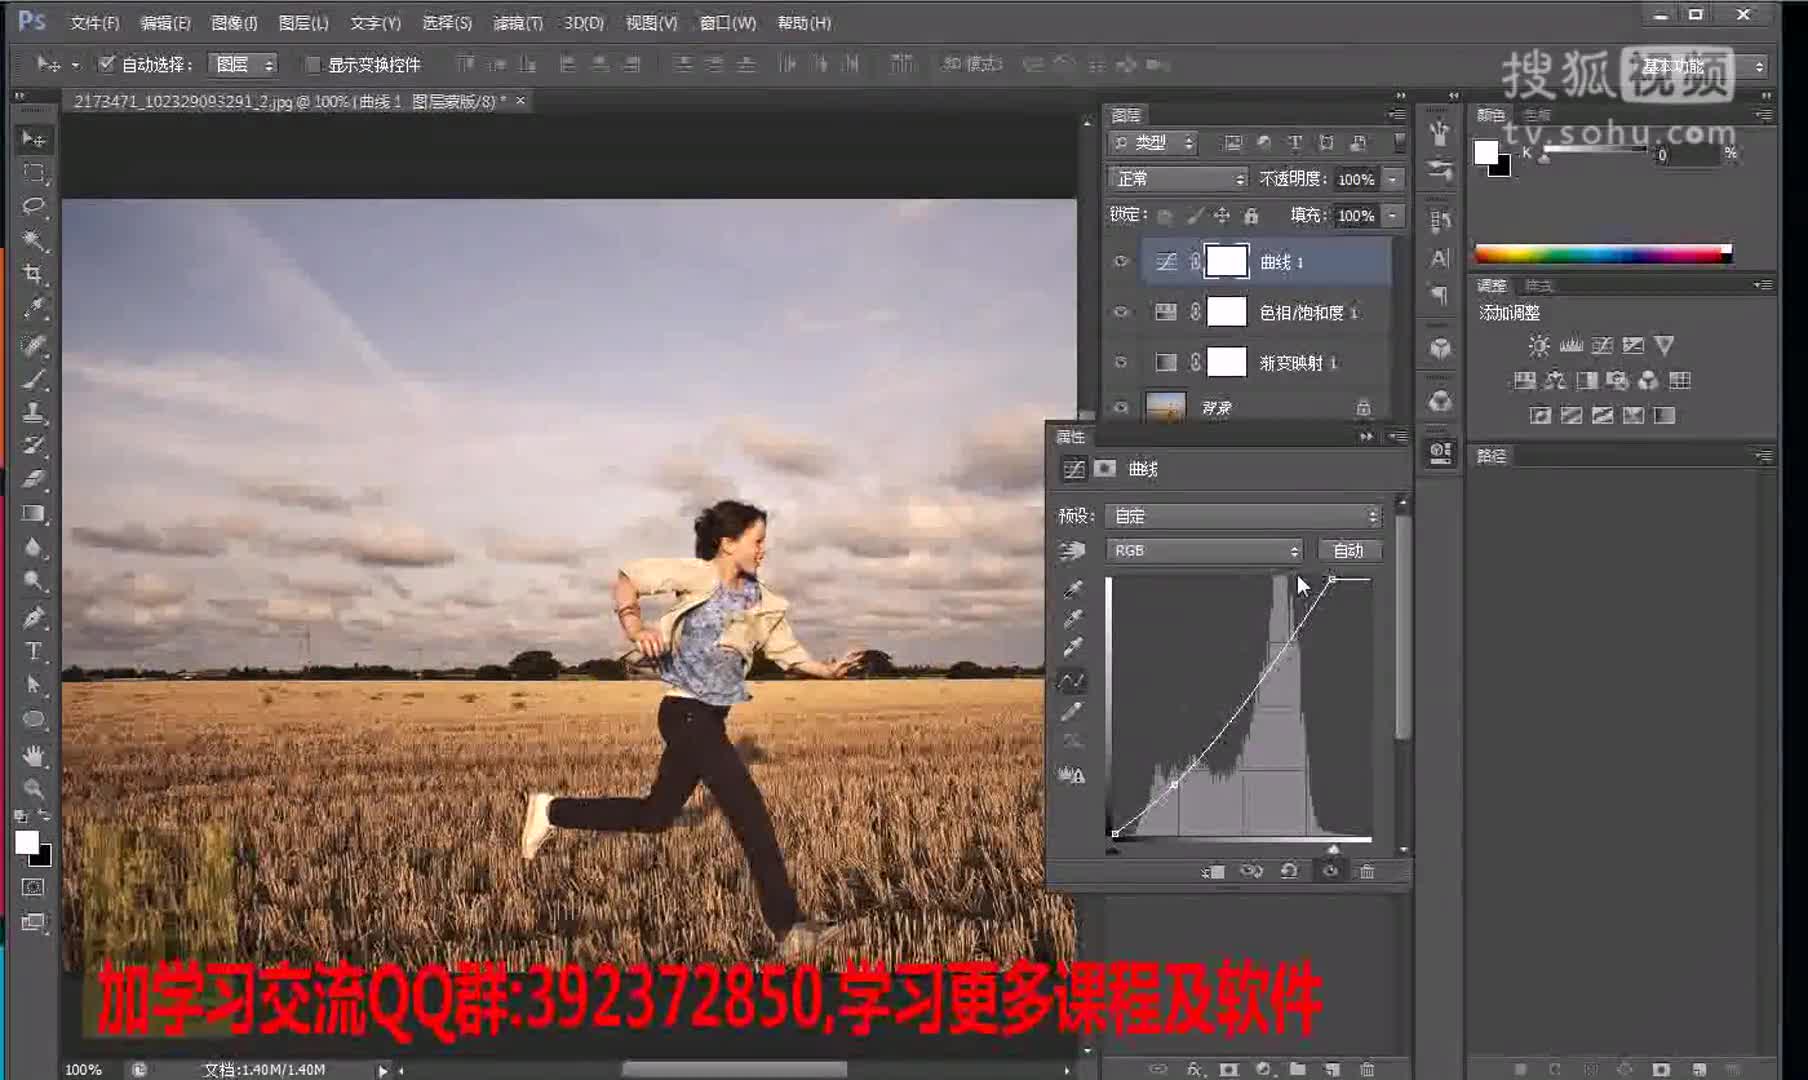Select the Lasso tool
This screenshot has width=1808, height=1080.
click(x=33, y=206)
